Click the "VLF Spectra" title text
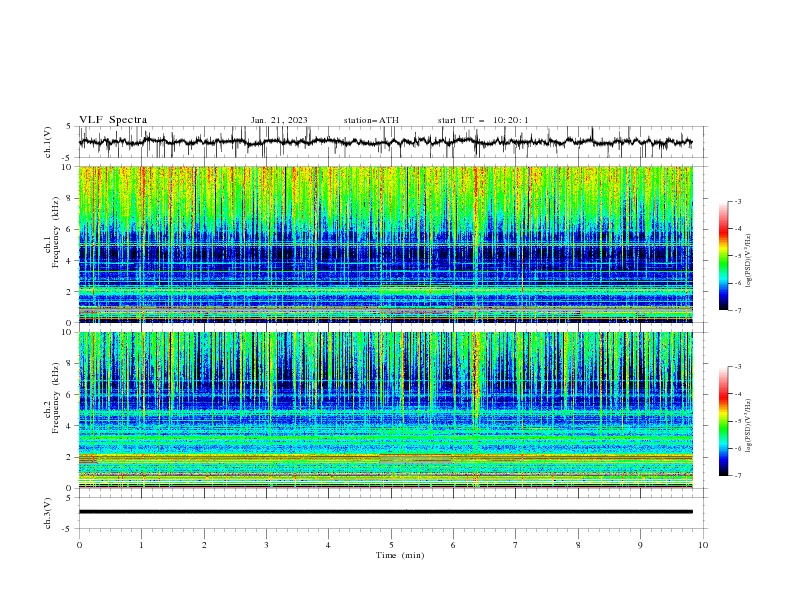Screen dimensions: 792x612 click(x=113, y=120)
